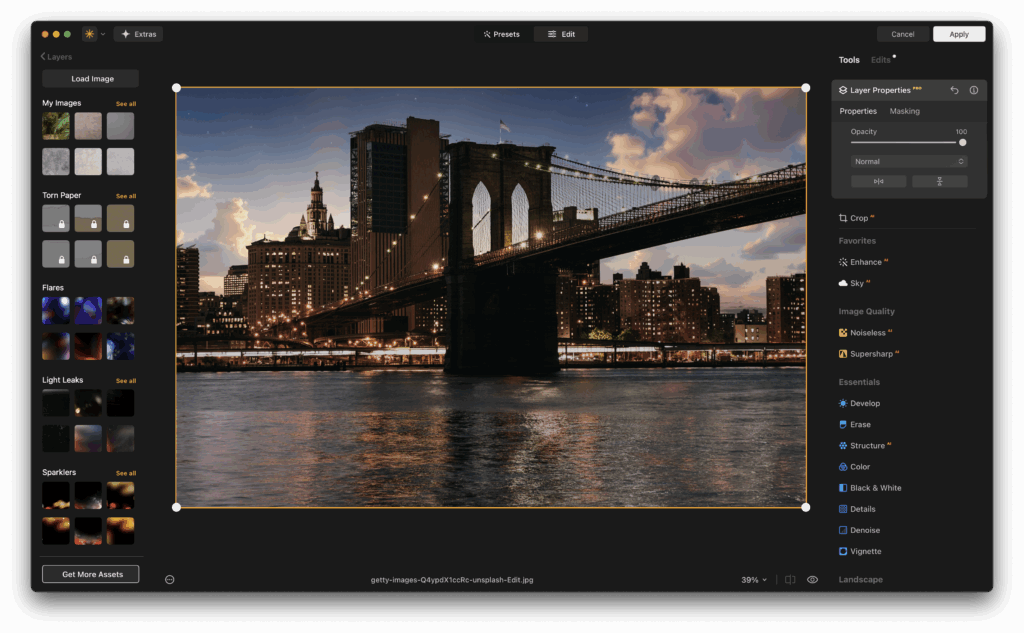The height and width of the screenshot is (633, 1024).
Task: Click the Load Image button
Action: click(91, 79)
